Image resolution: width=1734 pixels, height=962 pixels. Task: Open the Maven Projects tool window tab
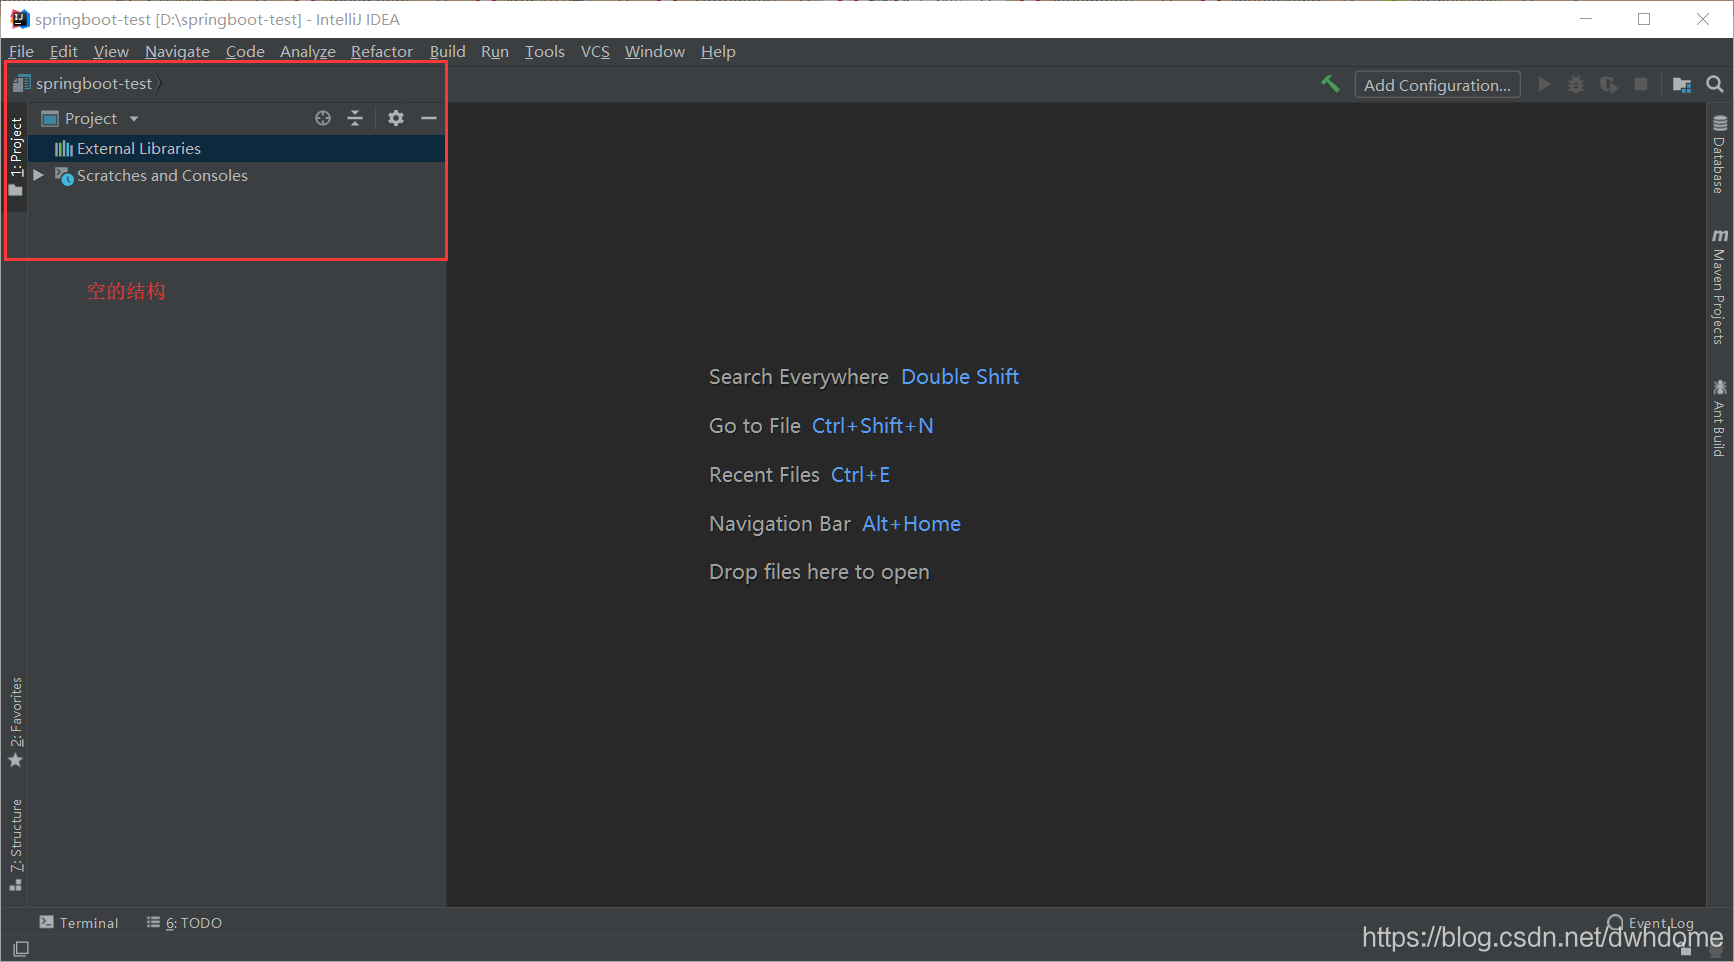click(1720, 287)
